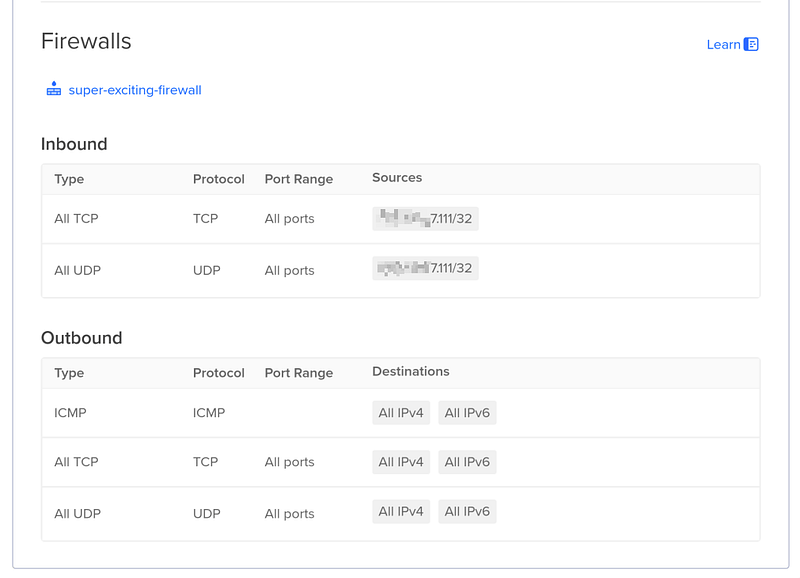Screen dimensions: 800x578
Task: Click the Protocol header in Inbound table
Action: [x=218, y=179]
